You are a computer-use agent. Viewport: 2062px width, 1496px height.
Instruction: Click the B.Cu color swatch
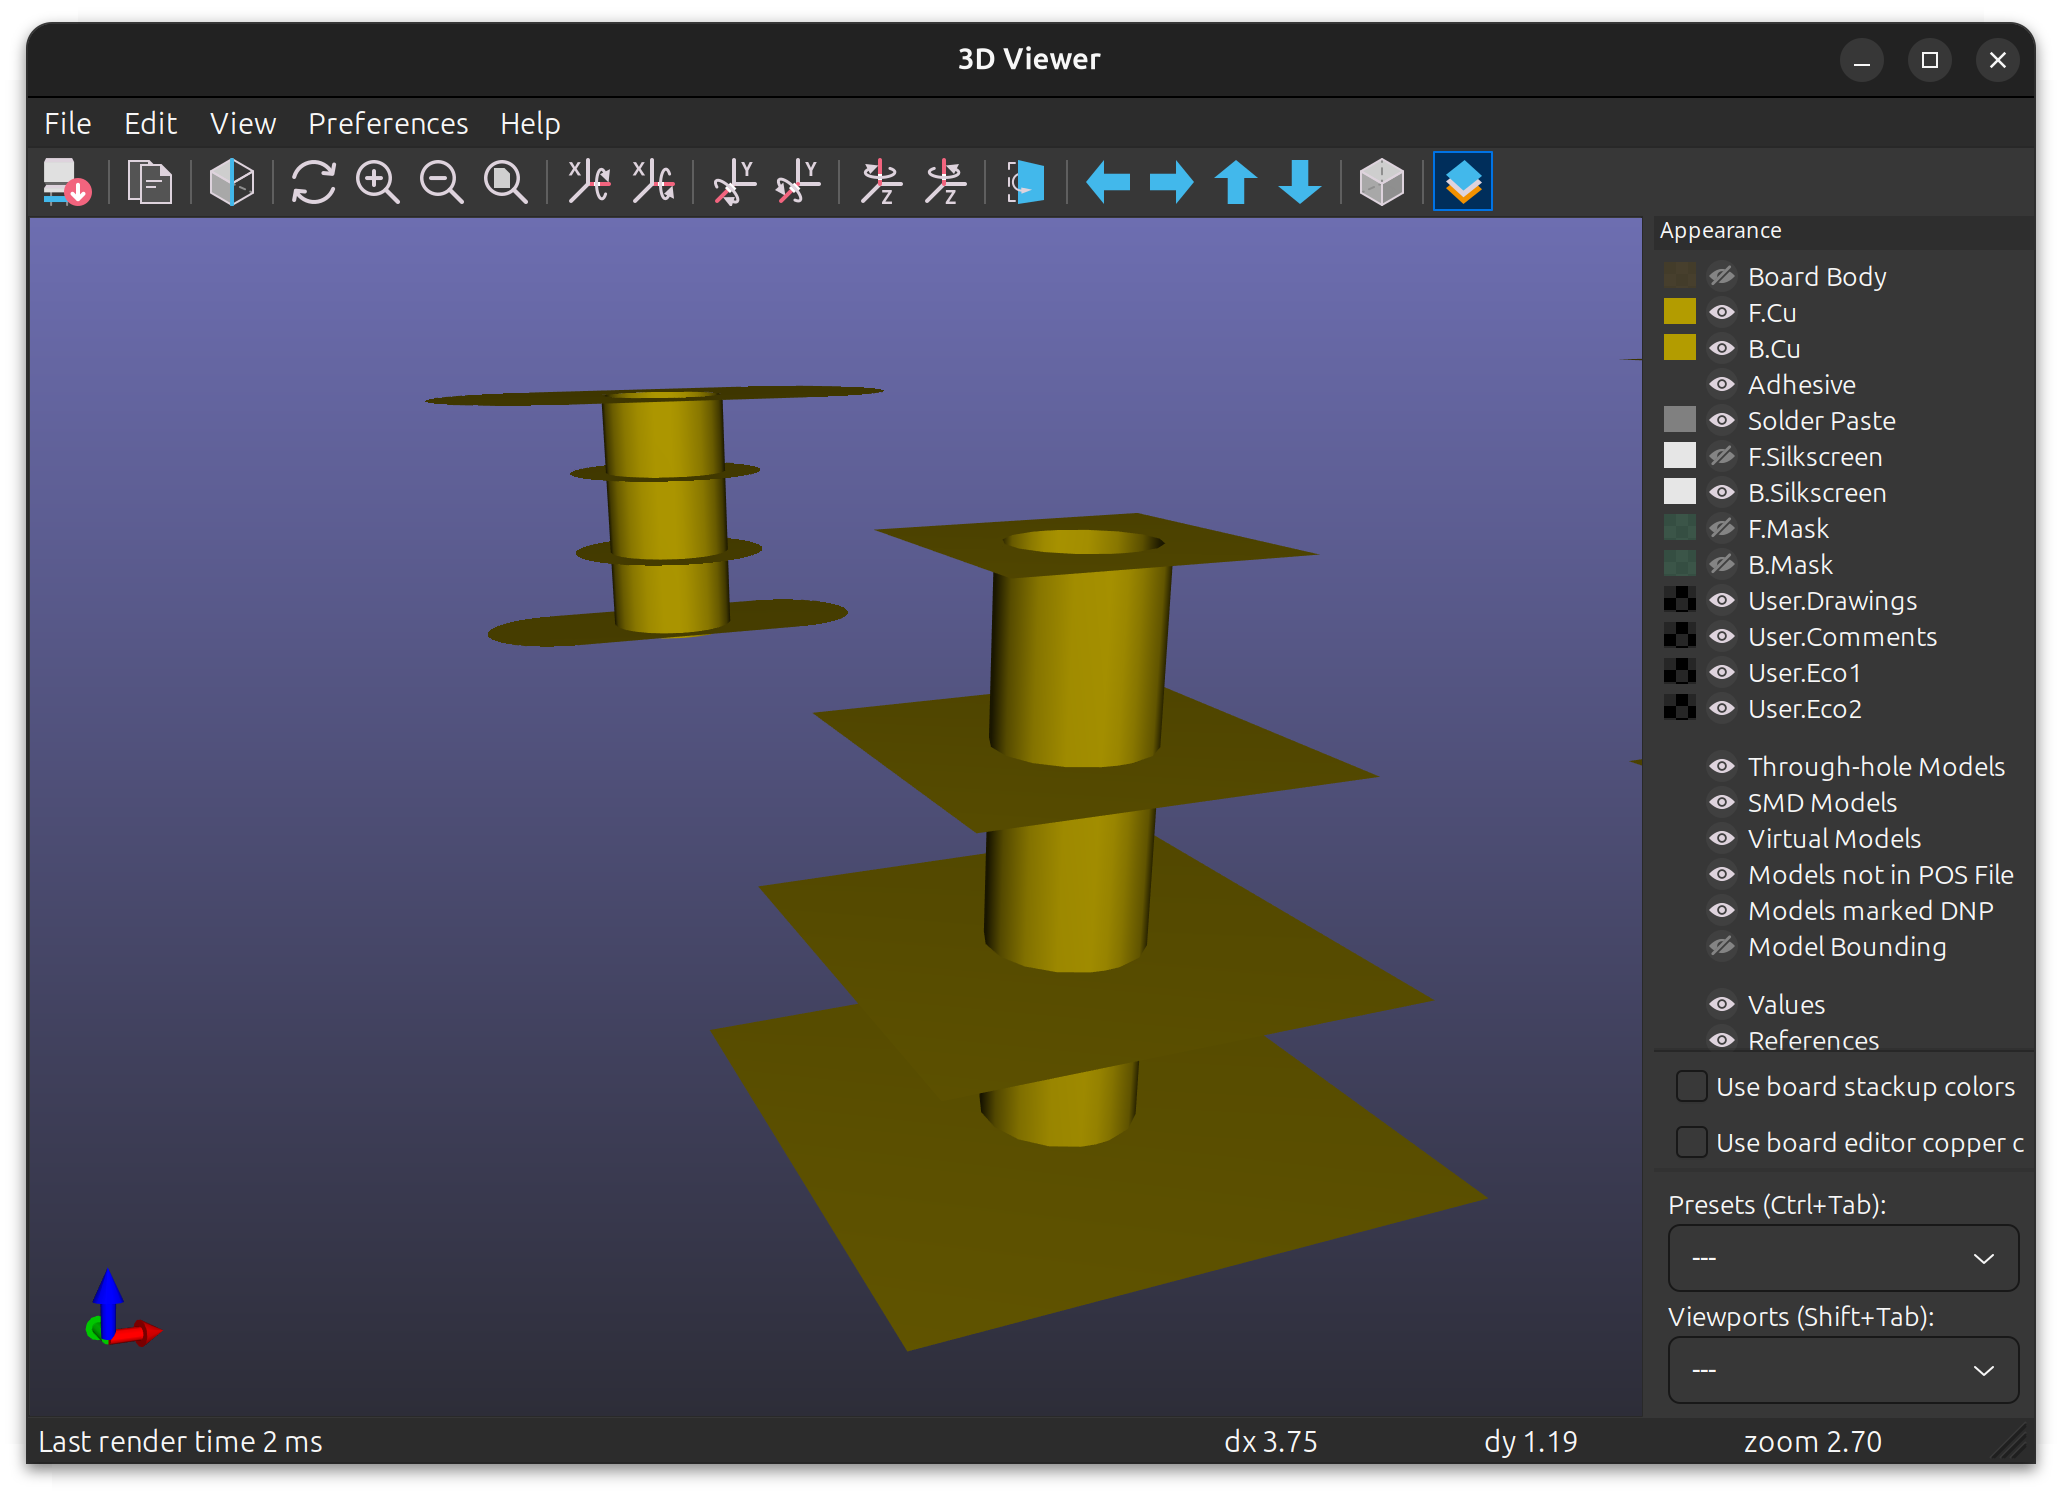1679,348
